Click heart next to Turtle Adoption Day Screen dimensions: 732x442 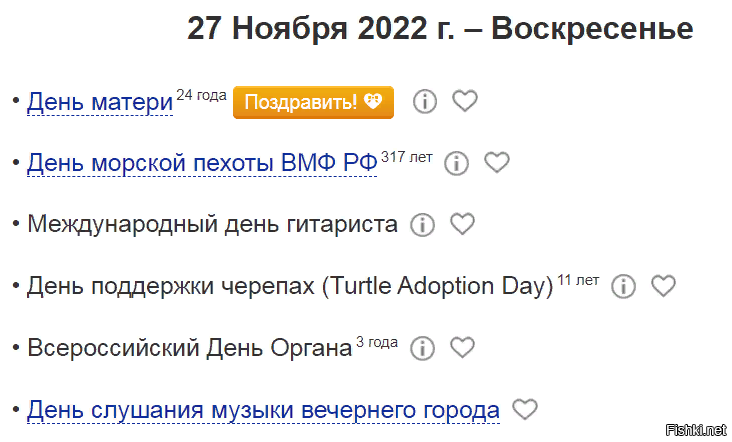664,286
